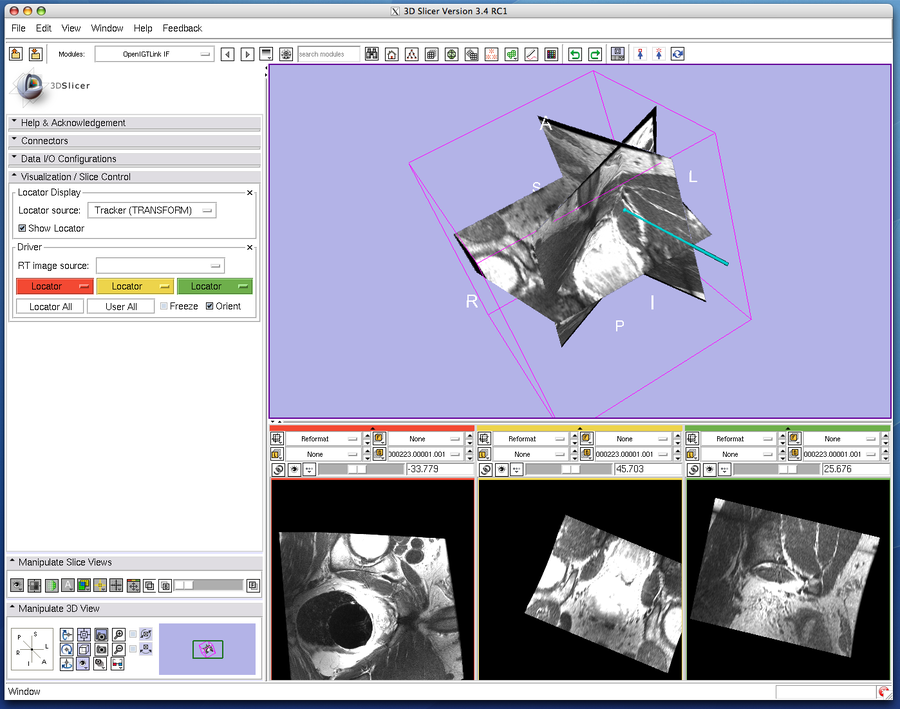900x709 pixels.
Task: Click inside the search modules field
Action: point(328,55)
